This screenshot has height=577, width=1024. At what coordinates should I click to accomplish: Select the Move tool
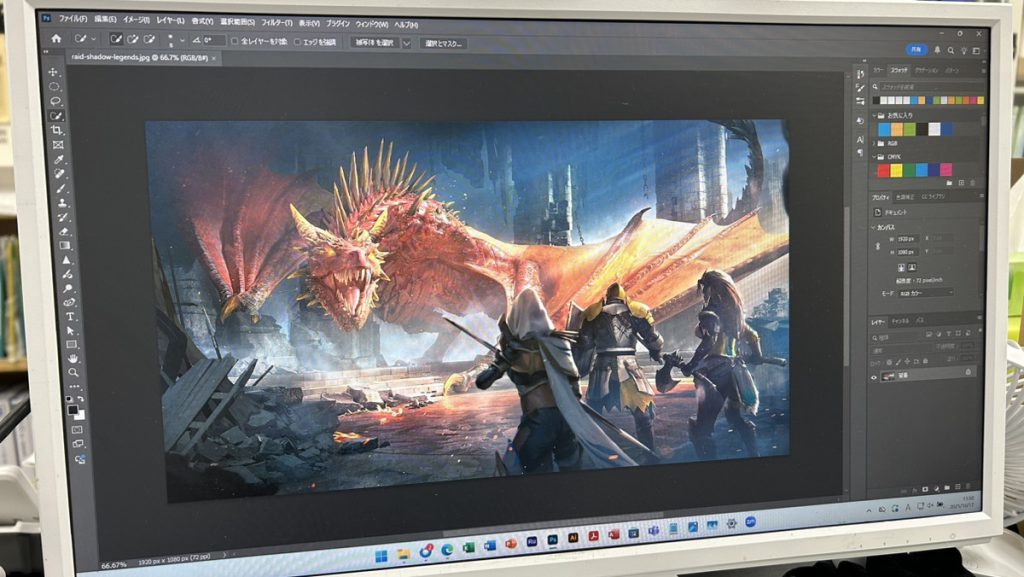pos(54,73)
